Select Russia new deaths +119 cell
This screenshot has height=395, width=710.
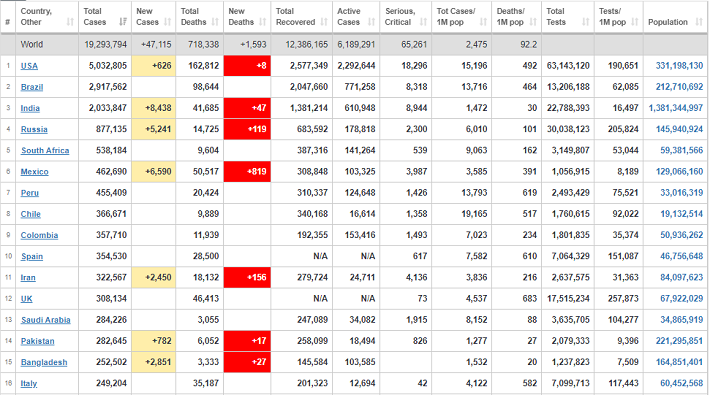(247, 129)
